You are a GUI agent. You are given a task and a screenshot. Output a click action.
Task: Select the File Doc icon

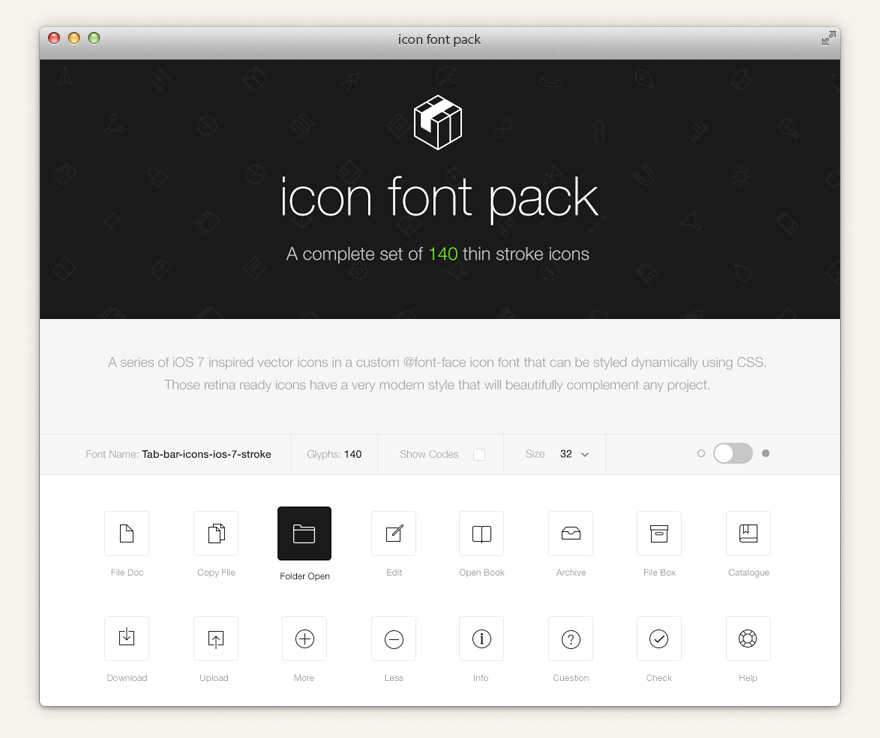tap(126, 533)
